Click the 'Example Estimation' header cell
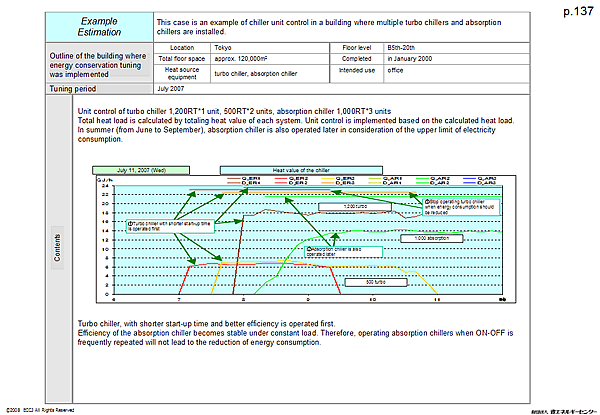600x415 pixels. click(99, 27)
